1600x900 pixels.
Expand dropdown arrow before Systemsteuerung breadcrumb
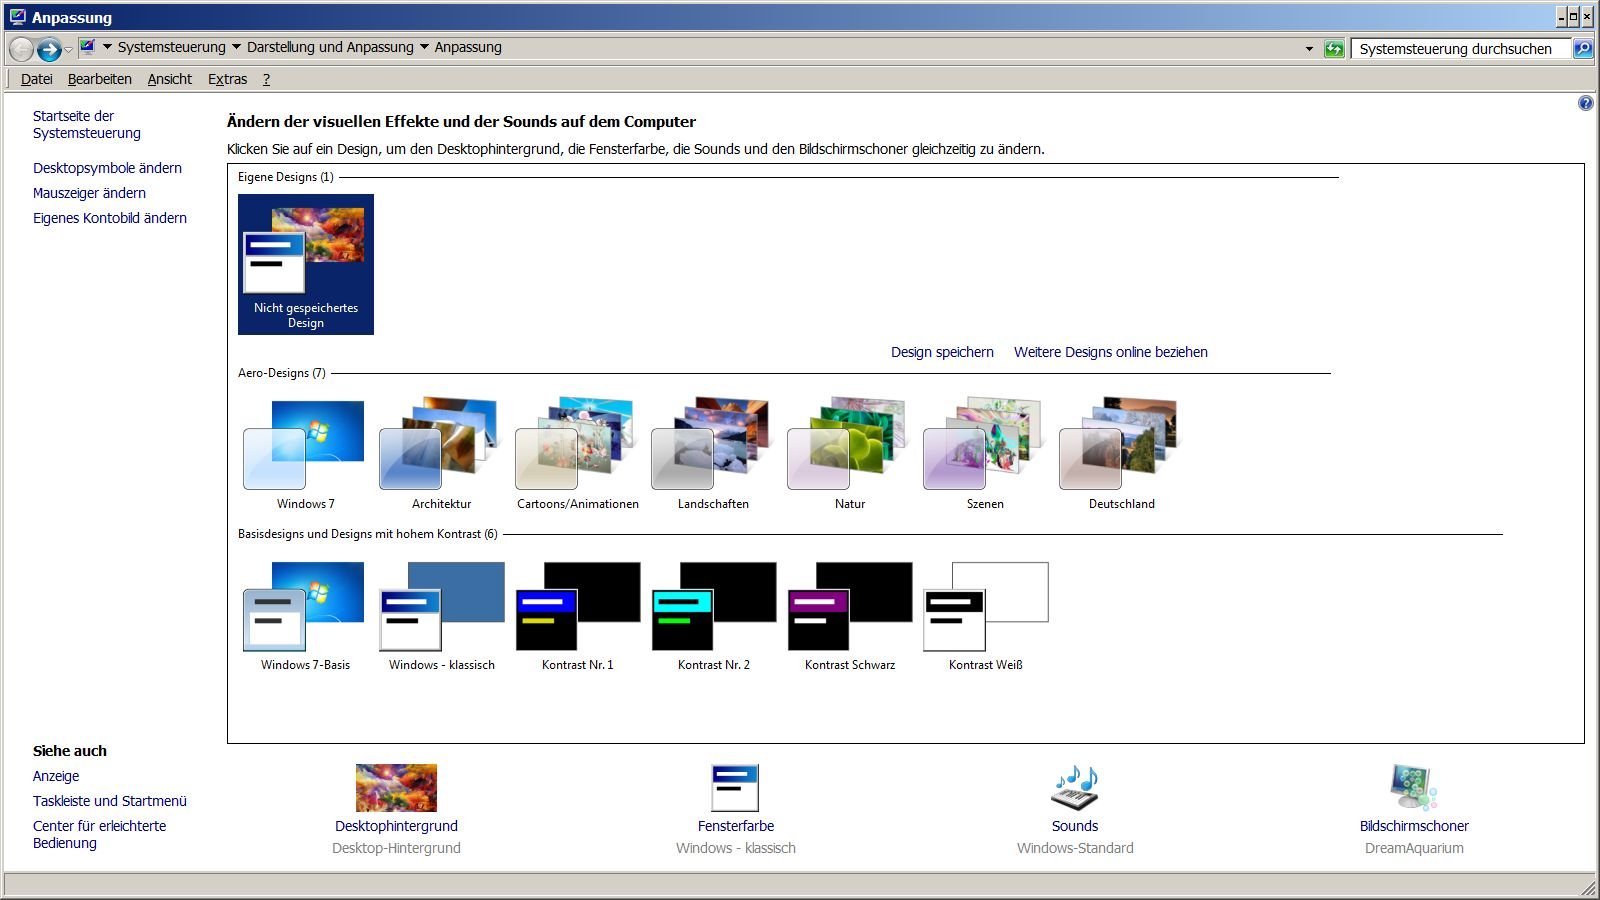(107, 47)
